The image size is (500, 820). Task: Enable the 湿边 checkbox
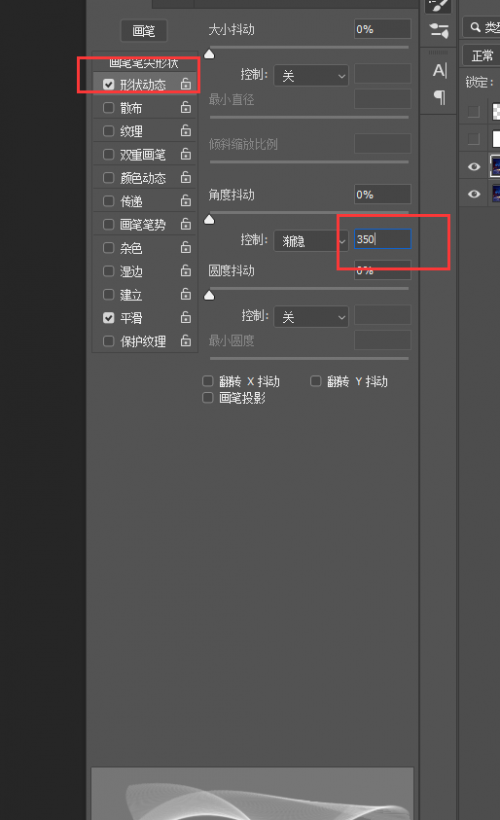click(x=109, y=271)
